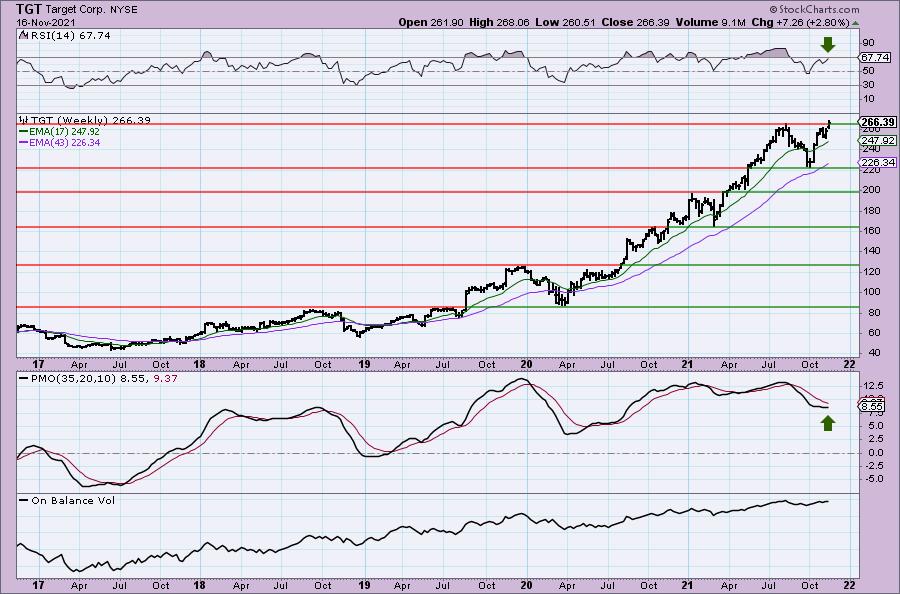The image size is (900, 594).
Task: Click the 266.39 last-price tag on the right axis
Action: 876,122
